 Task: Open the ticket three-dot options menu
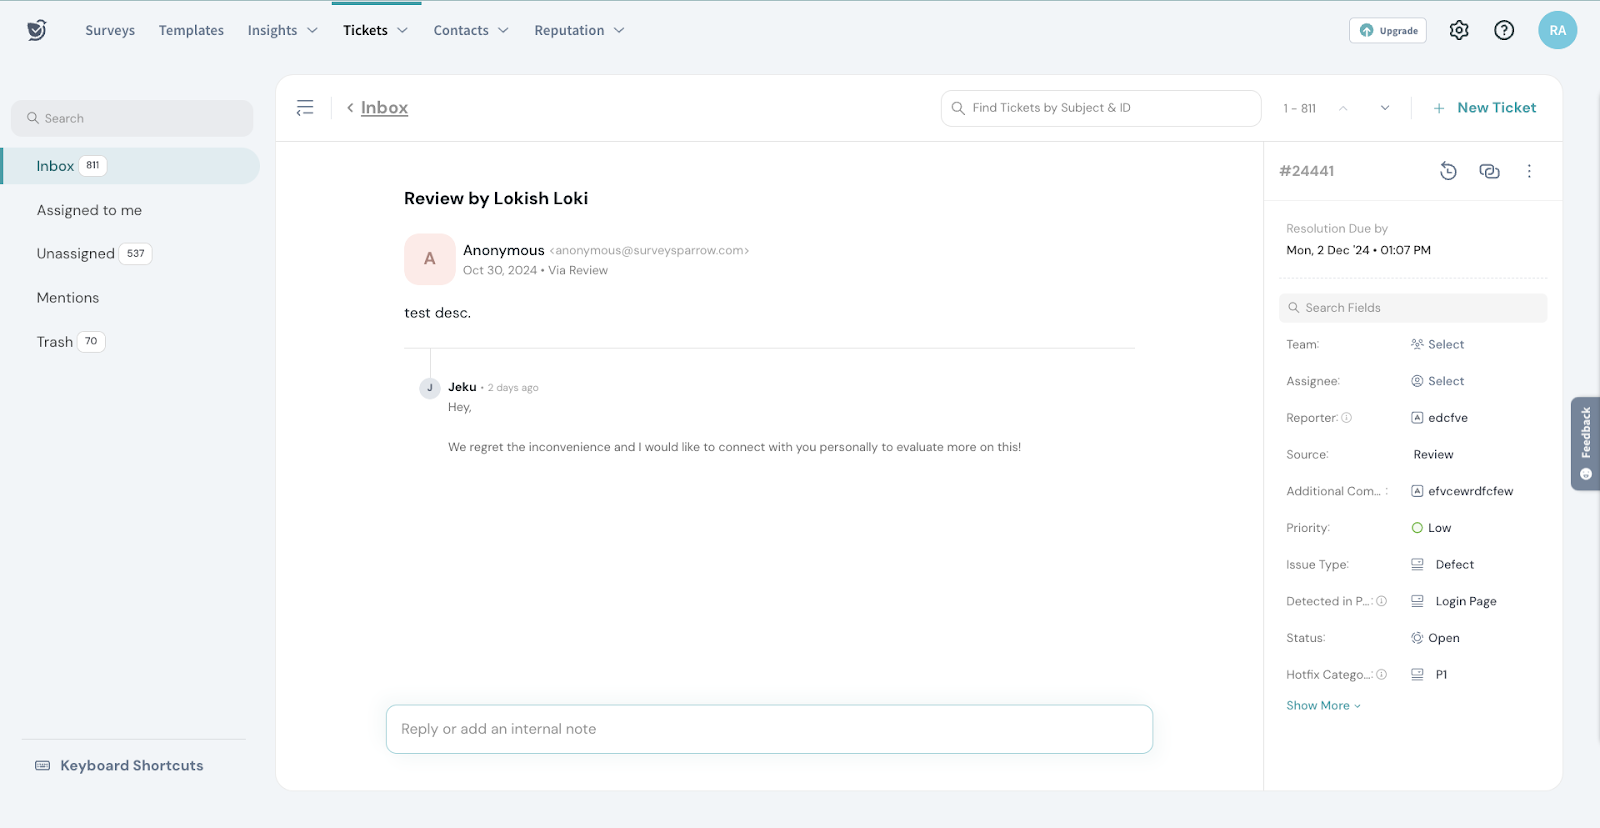pyautogui.click(x=1529, y=171)
